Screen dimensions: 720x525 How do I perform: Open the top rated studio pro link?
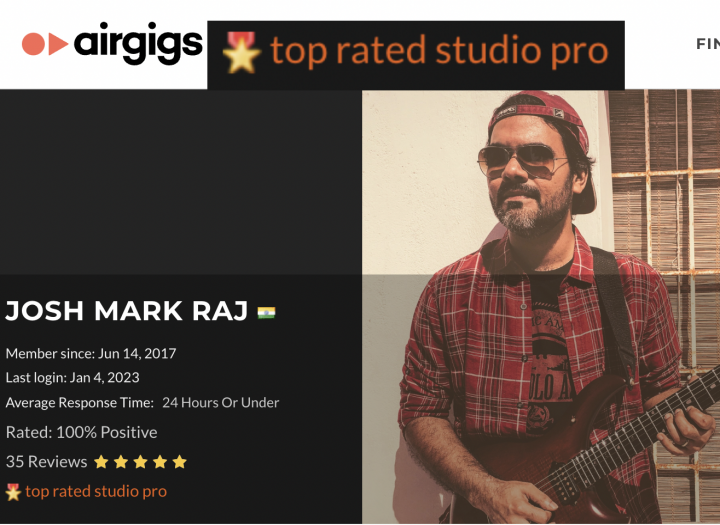pos(96,491)
